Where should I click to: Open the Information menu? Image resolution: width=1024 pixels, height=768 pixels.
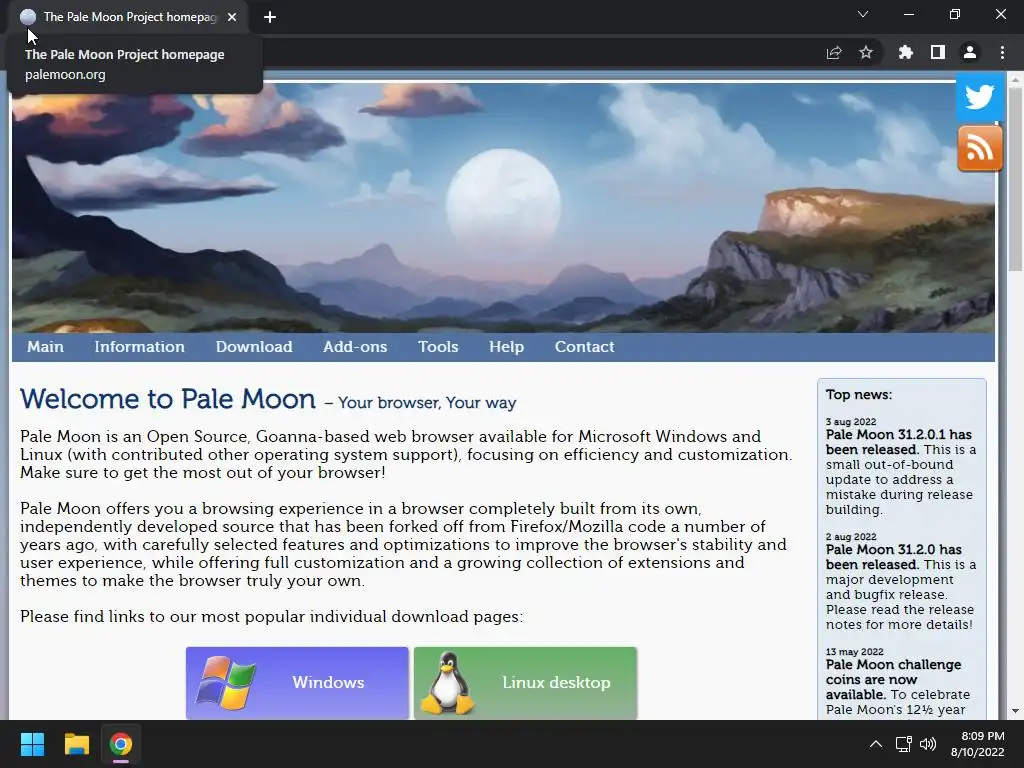pos(139,347)
